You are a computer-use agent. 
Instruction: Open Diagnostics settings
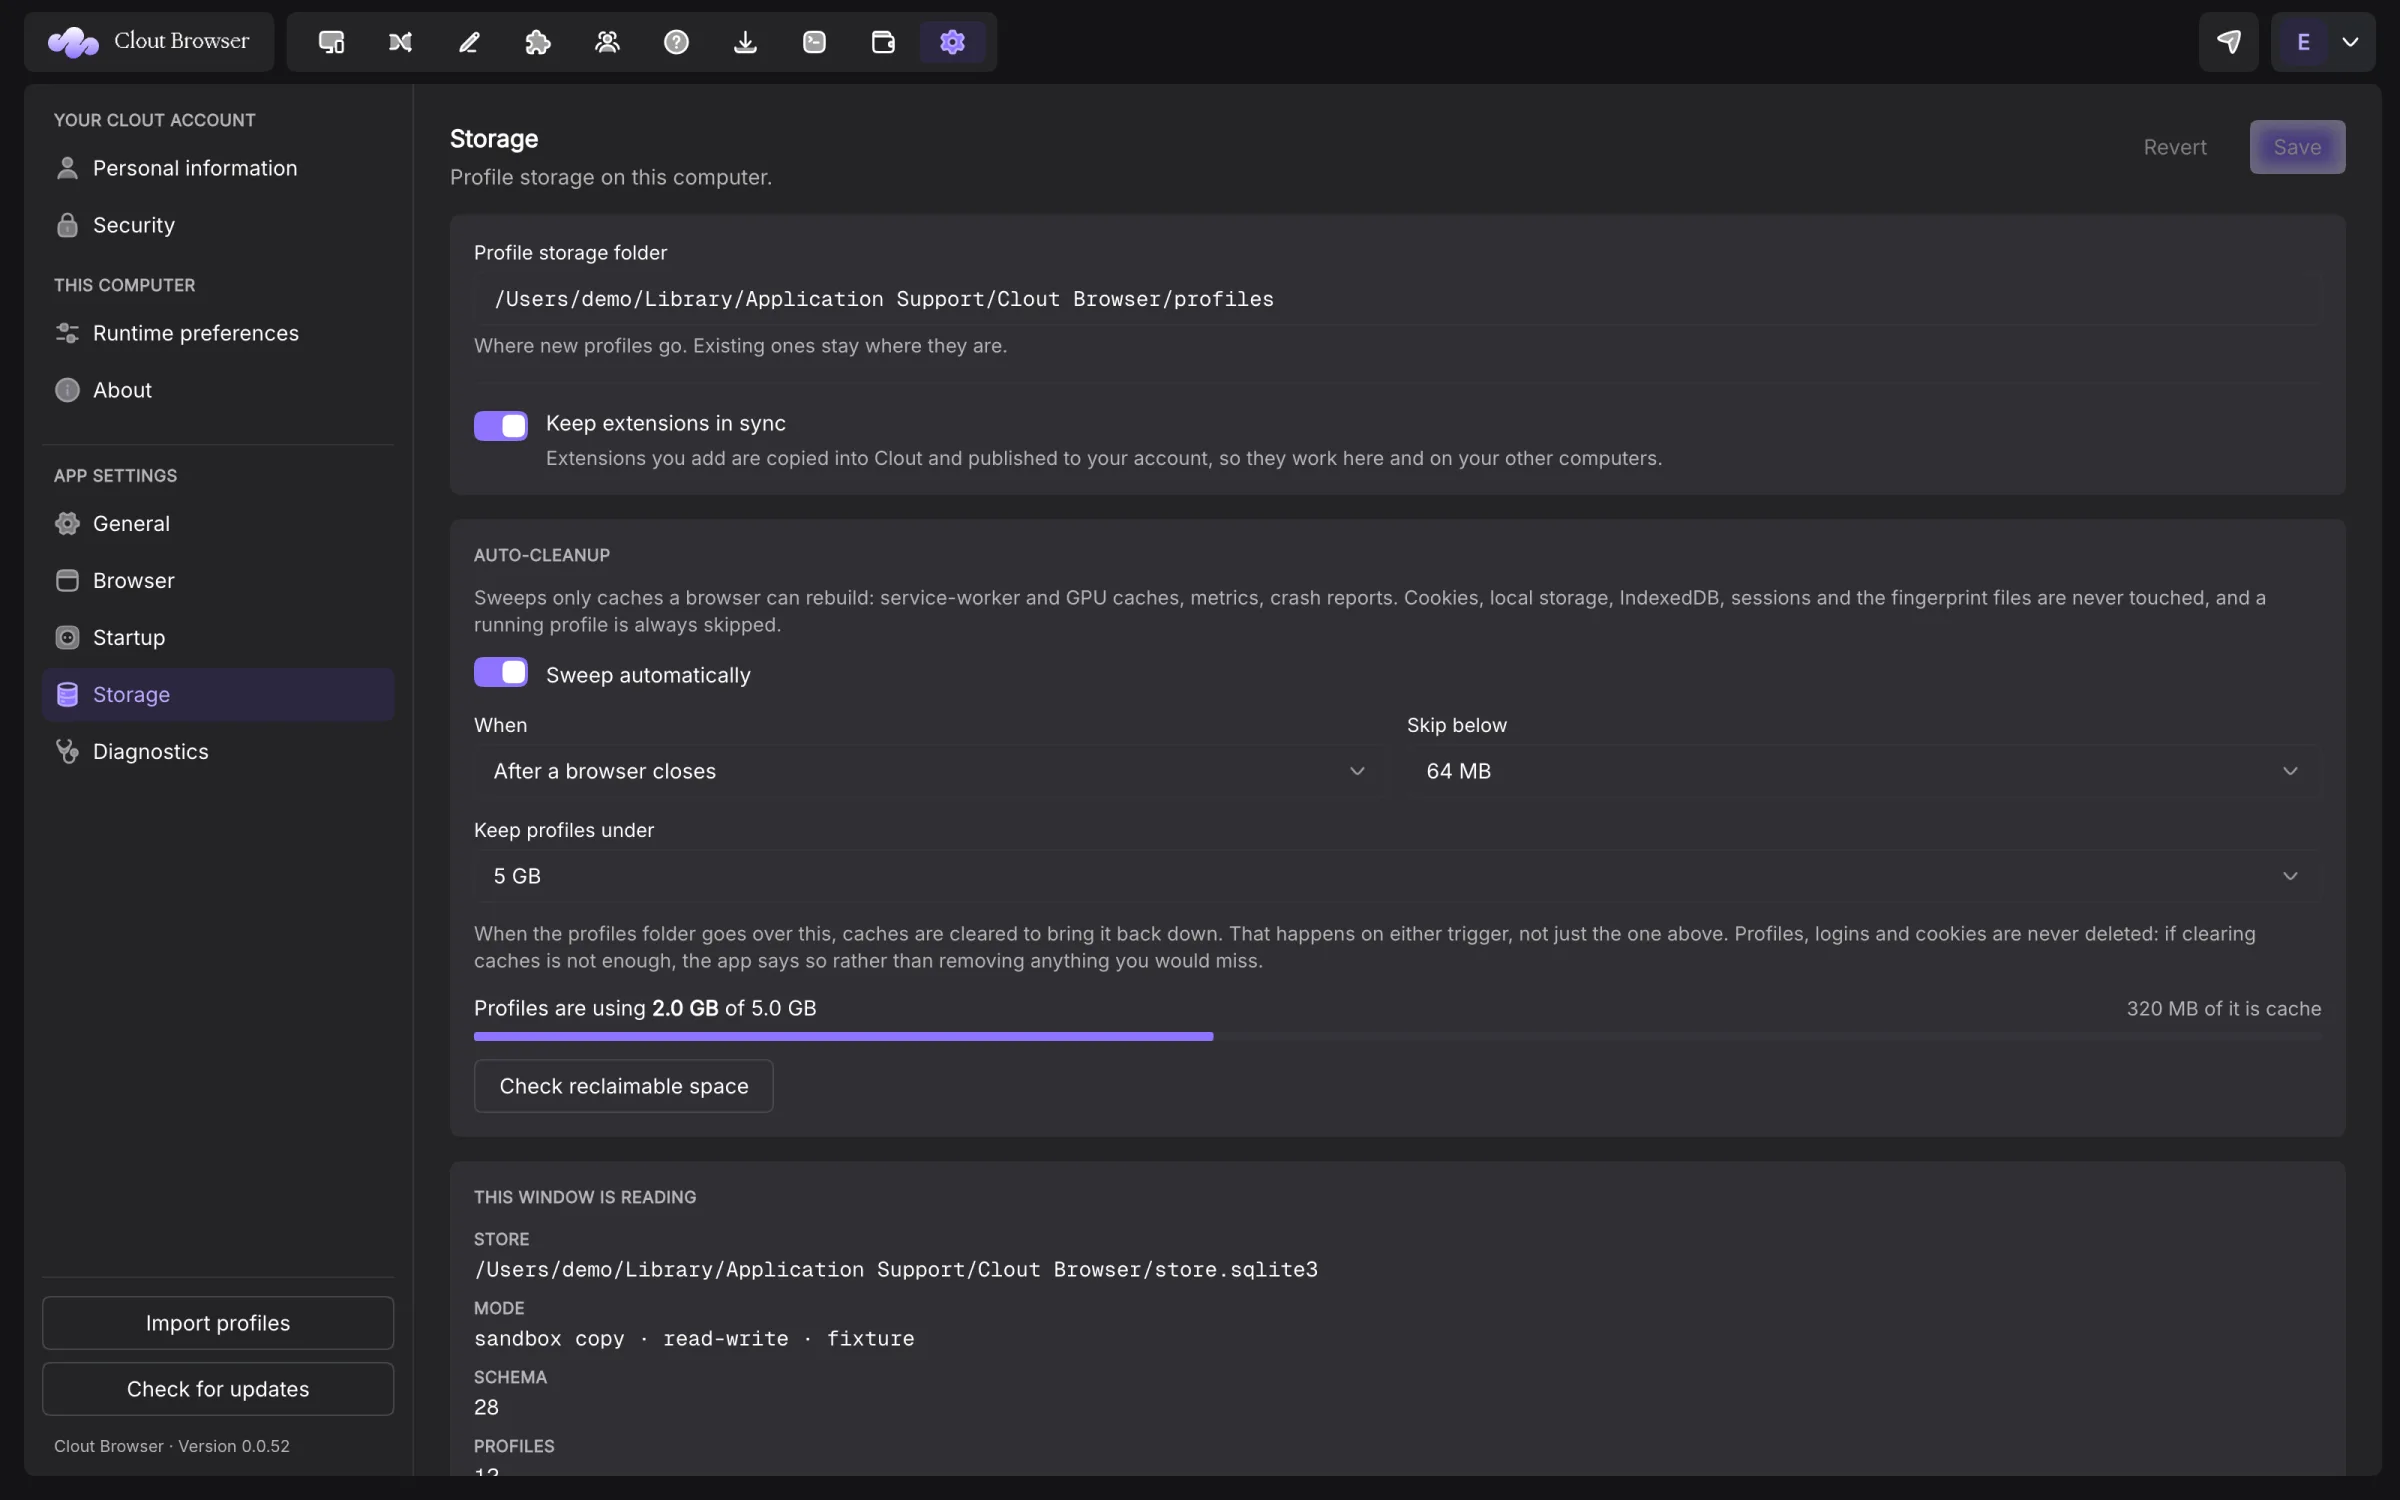pos(218,752)
